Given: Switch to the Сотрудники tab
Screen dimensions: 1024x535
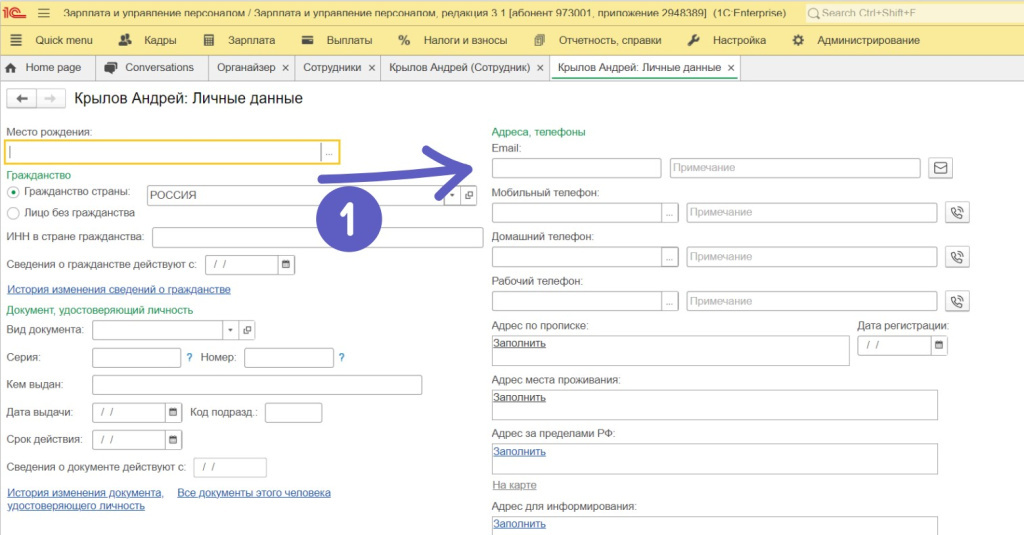Looking at the screenshot, I should tap(331, 67).
